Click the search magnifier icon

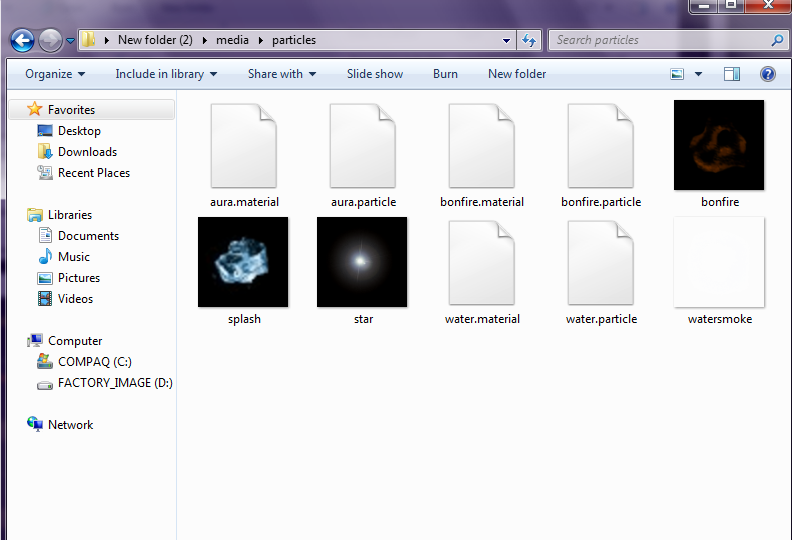tap(777, 40)
